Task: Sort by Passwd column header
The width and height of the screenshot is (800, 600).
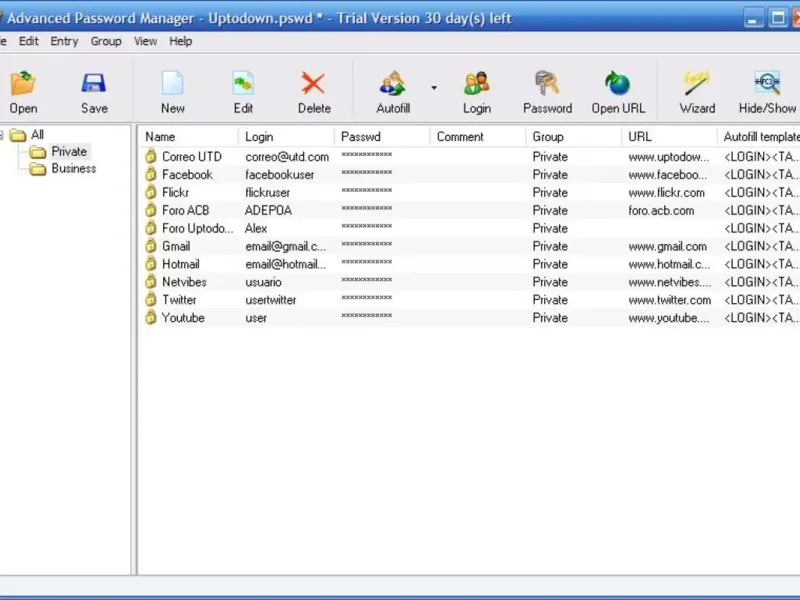Action: click(382, 137)
